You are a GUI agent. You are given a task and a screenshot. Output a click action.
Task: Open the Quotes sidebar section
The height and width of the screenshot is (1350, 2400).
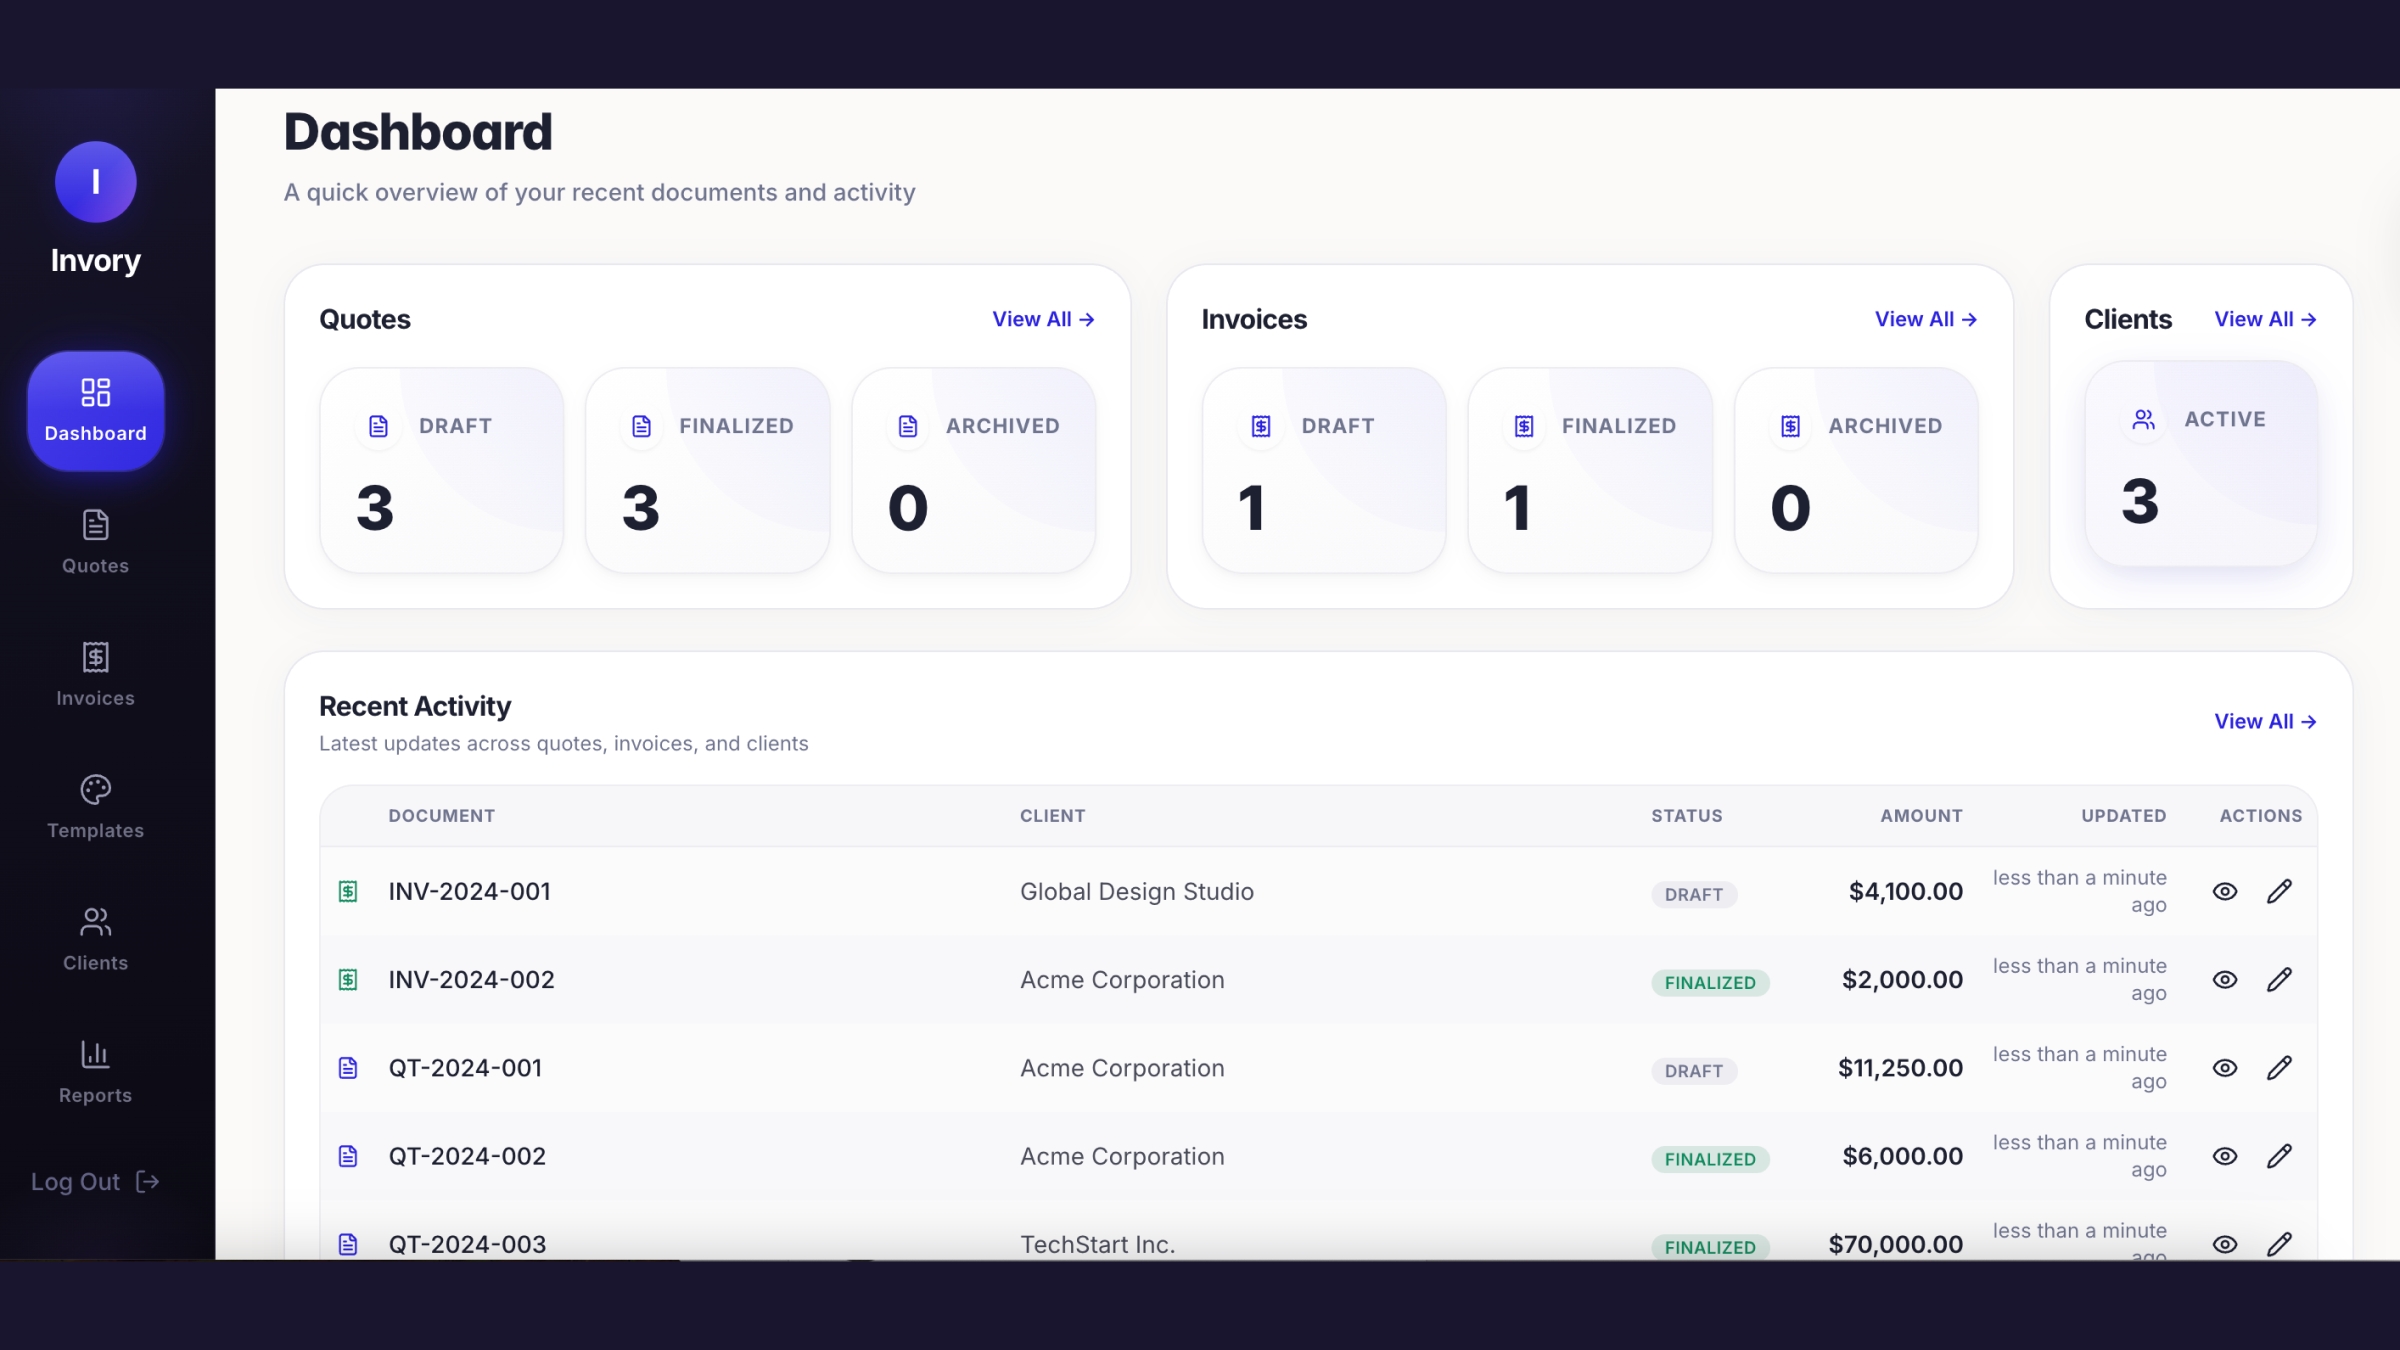(x=95, y=542)
